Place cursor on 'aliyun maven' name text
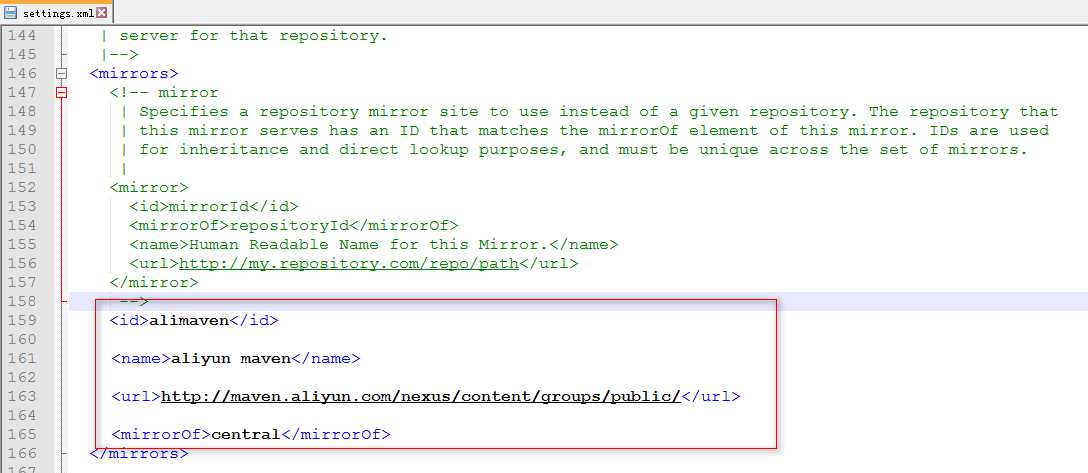Screen dimensions: 1088x473 point(230,359)
